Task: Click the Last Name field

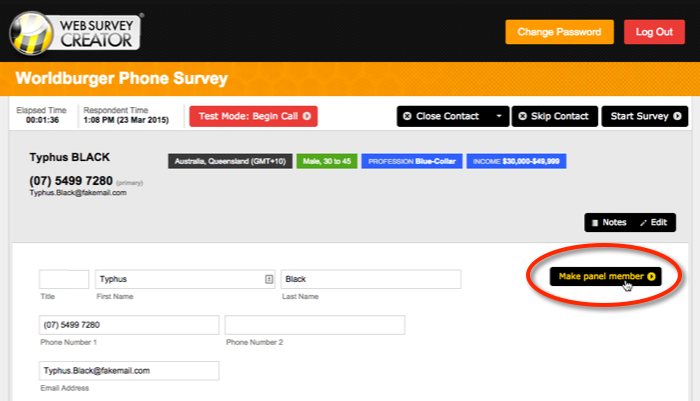Action: coord(370,279)
